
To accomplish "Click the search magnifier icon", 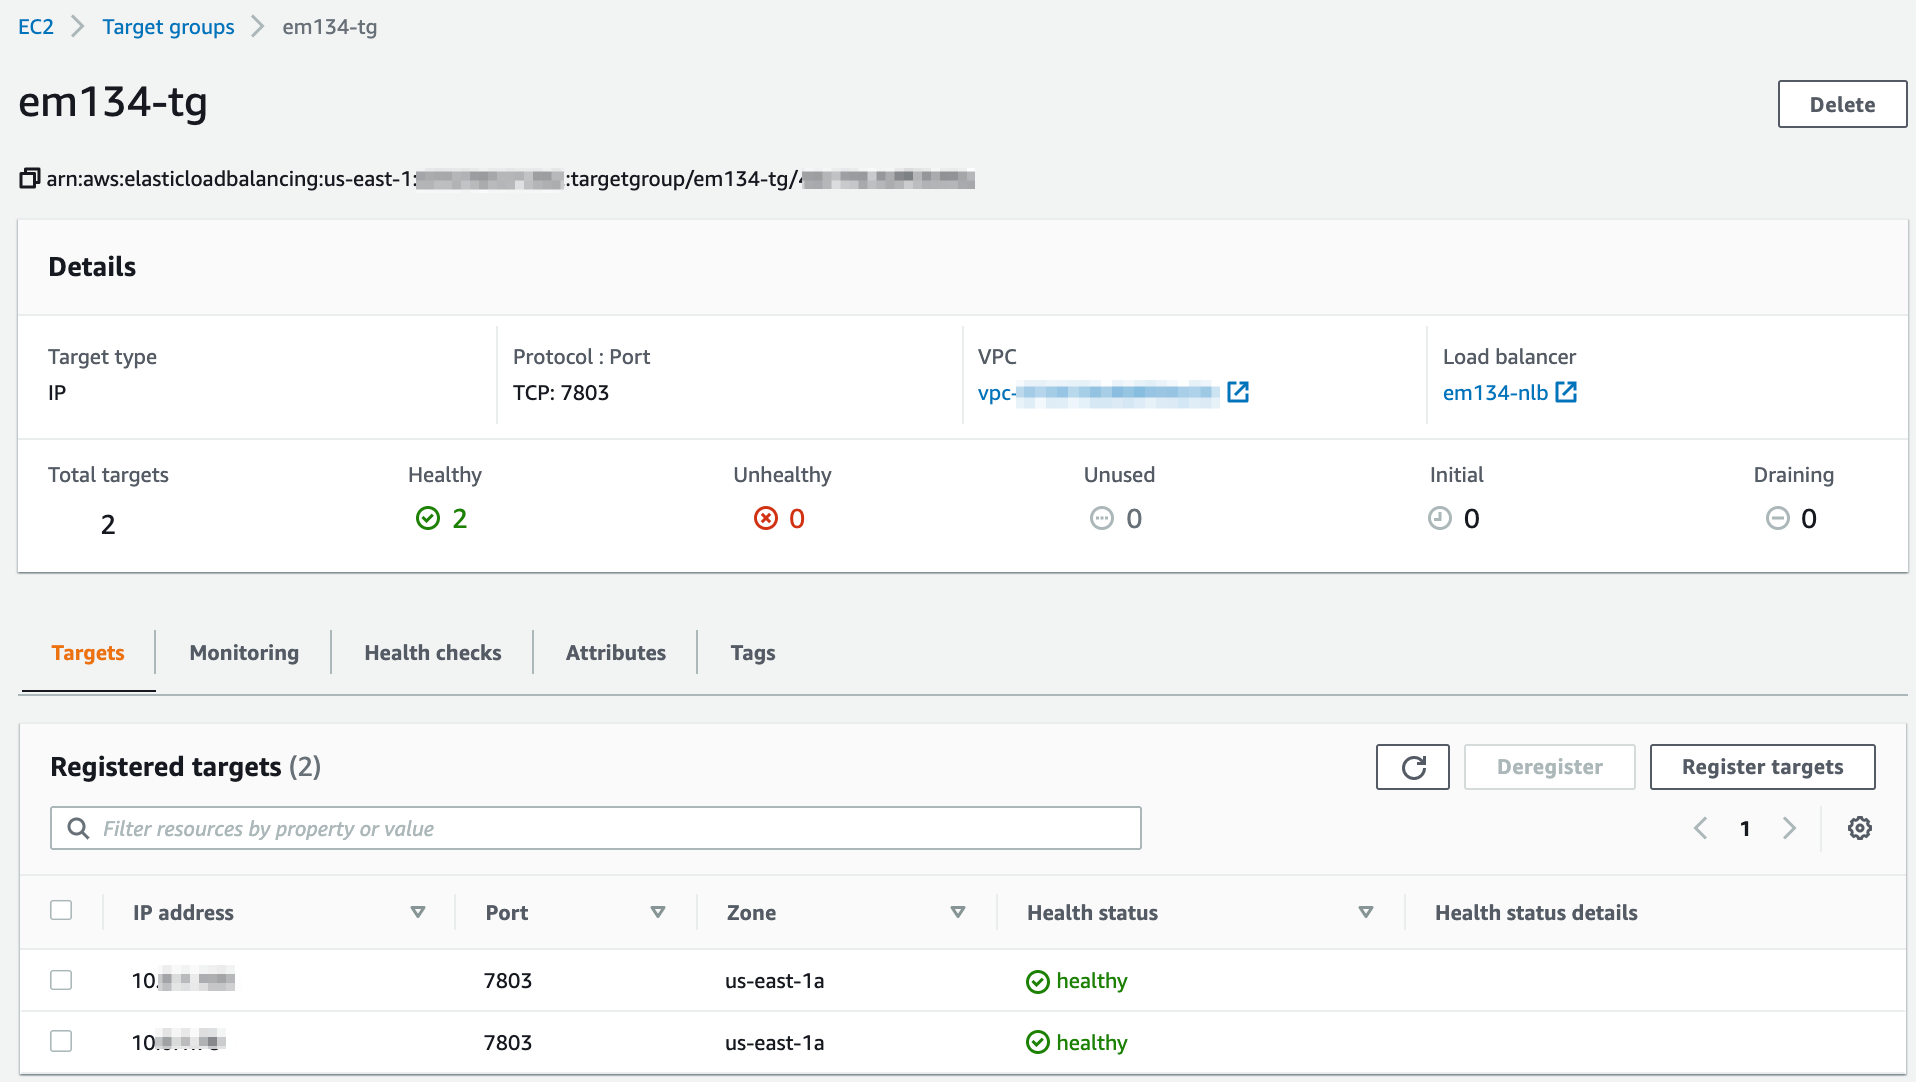I will tap(78, 828).
